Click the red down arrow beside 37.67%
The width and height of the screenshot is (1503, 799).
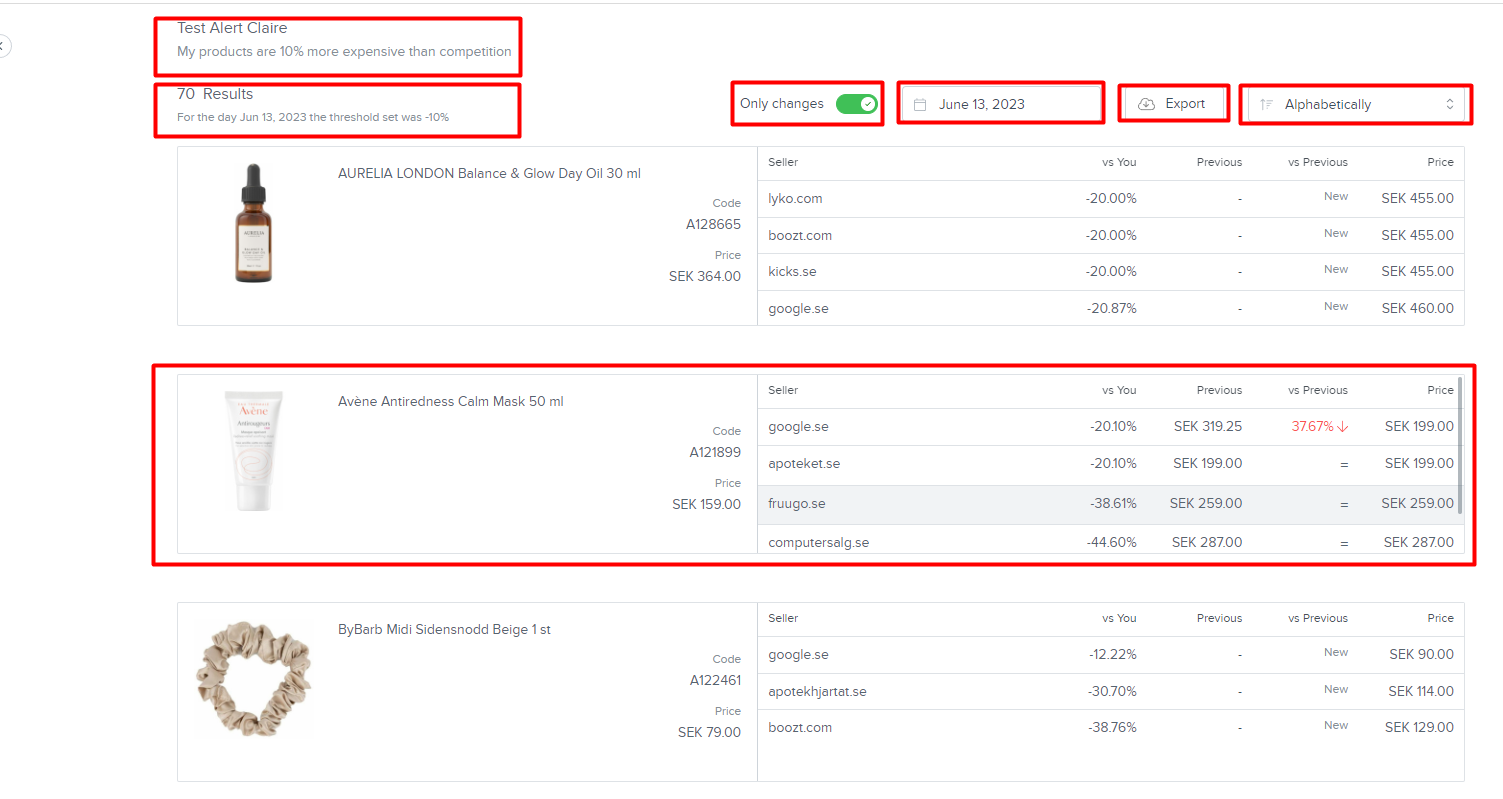[x=1342, y=427]
